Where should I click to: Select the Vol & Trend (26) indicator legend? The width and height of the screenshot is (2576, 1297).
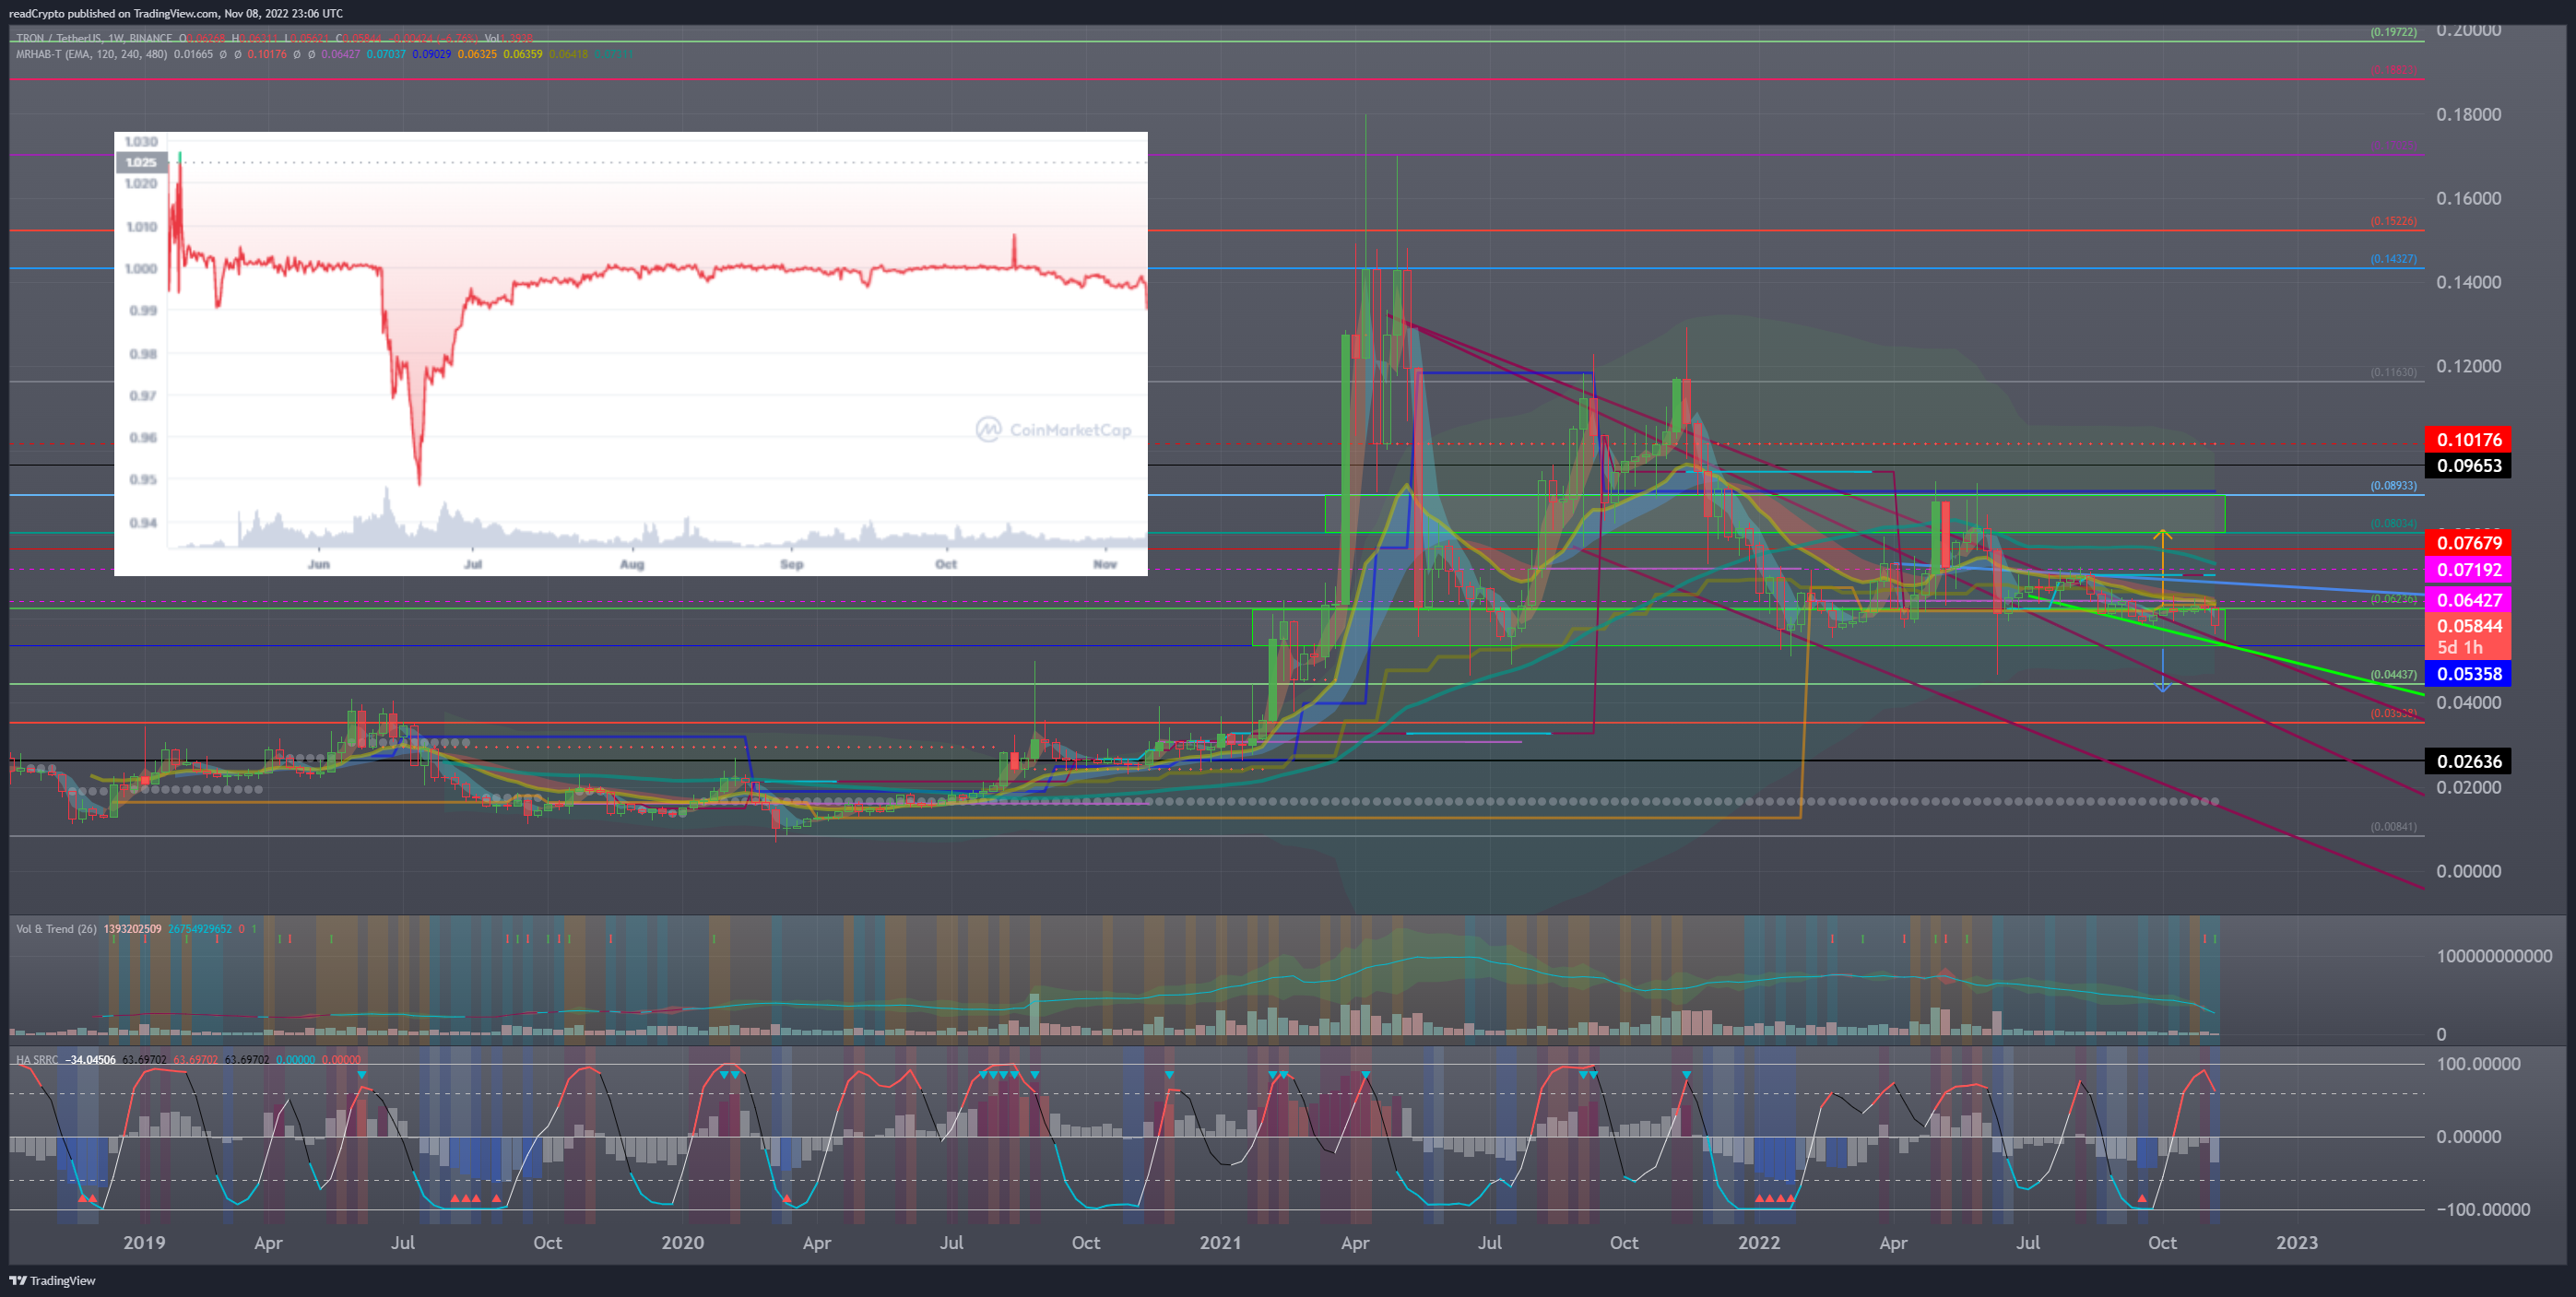(x=56, y=929)
